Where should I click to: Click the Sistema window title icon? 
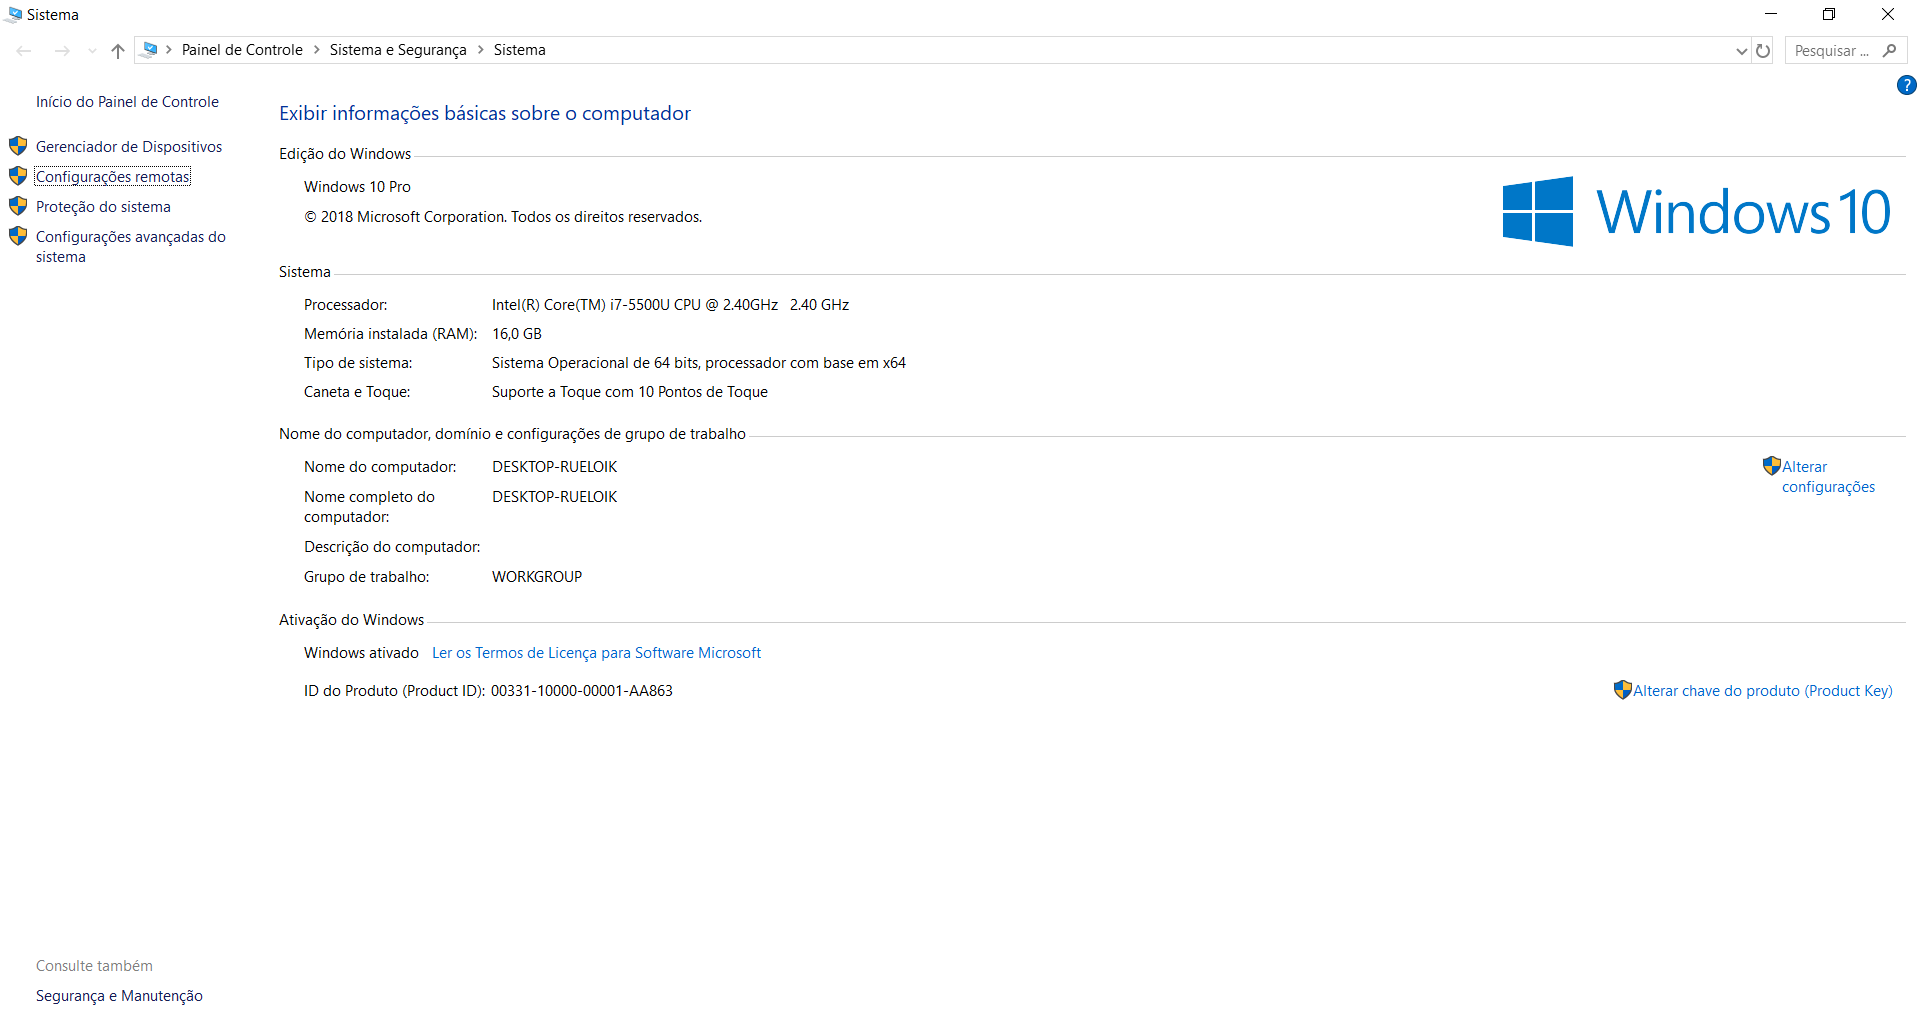(x=14, y=15)
